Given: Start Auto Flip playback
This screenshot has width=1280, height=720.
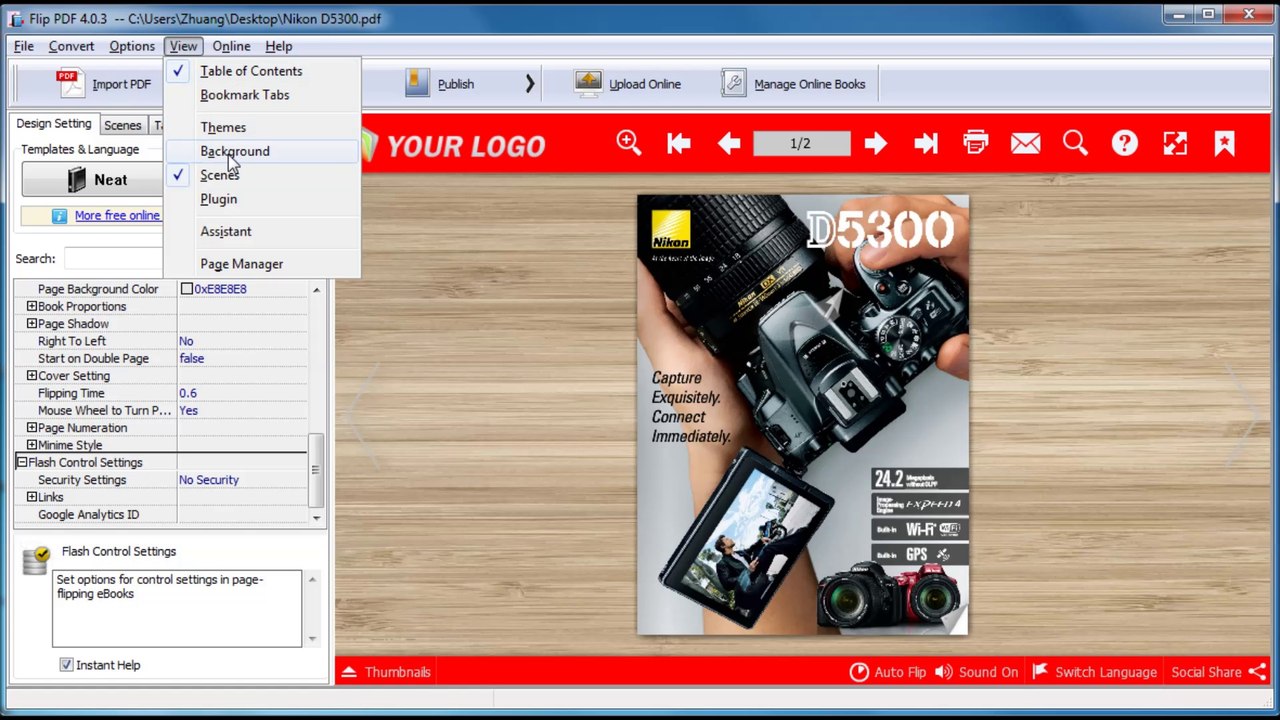Looking at the screenshot, I should (888, 672).
